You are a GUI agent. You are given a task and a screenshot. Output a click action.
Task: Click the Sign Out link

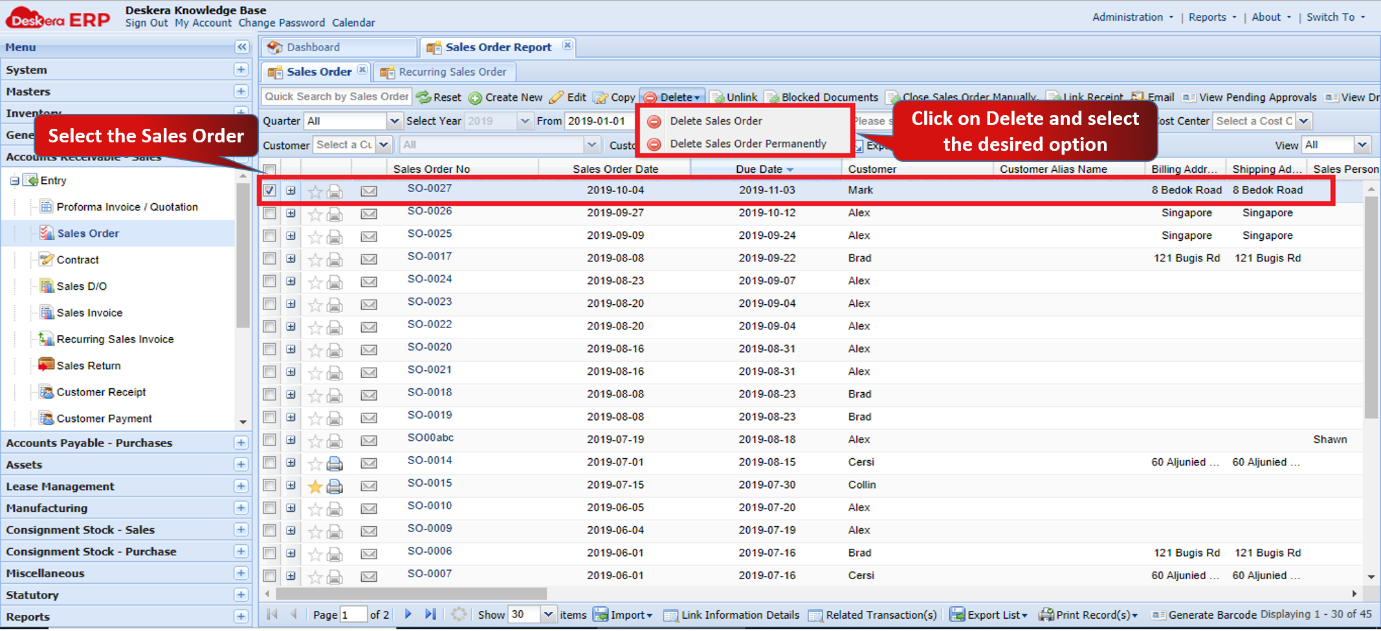146,23
